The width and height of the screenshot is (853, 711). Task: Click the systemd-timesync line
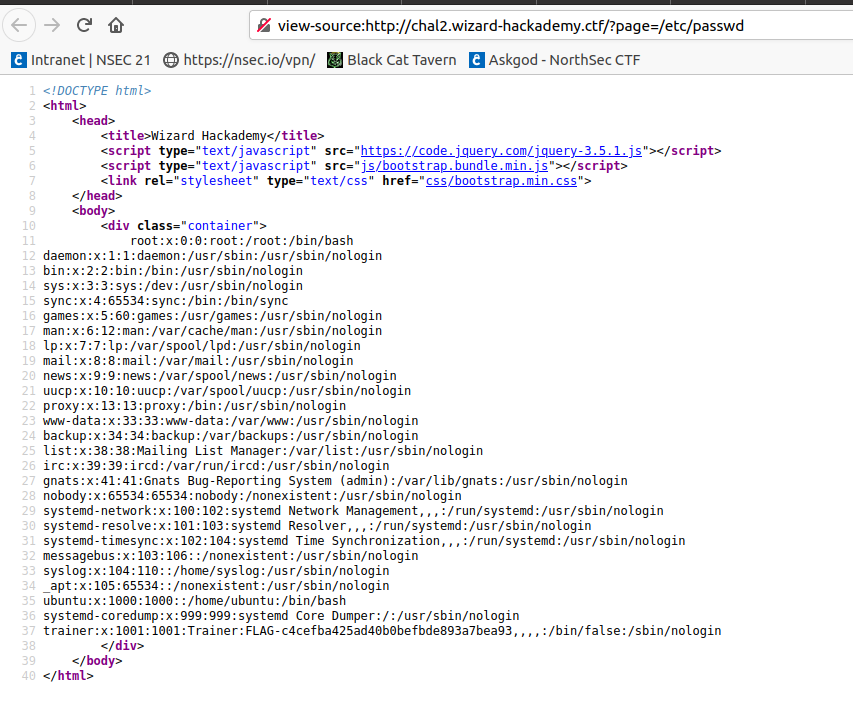tap(364, 541)
